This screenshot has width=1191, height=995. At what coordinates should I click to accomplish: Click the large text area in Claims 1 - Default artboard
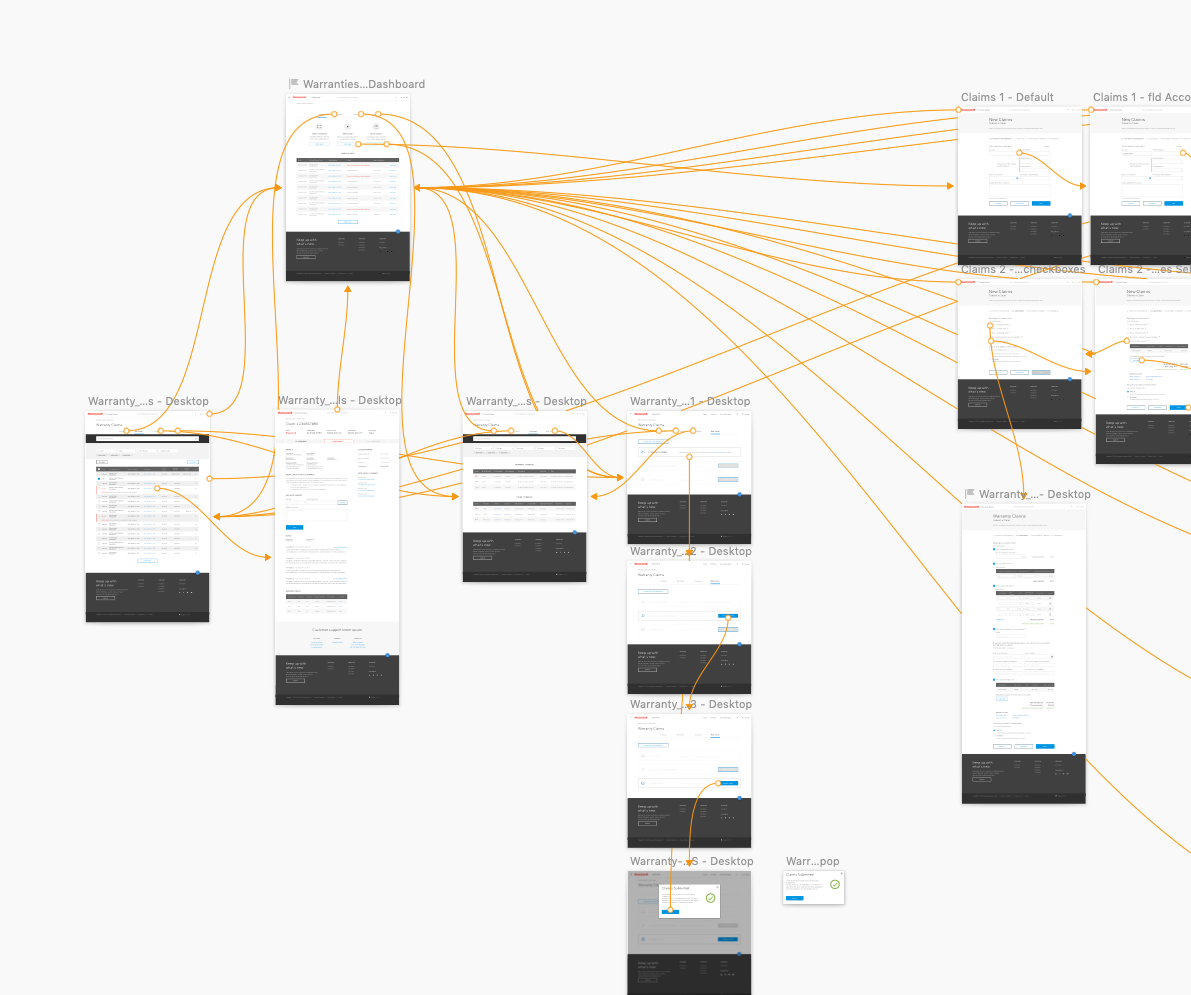[x=1019, y=190]
